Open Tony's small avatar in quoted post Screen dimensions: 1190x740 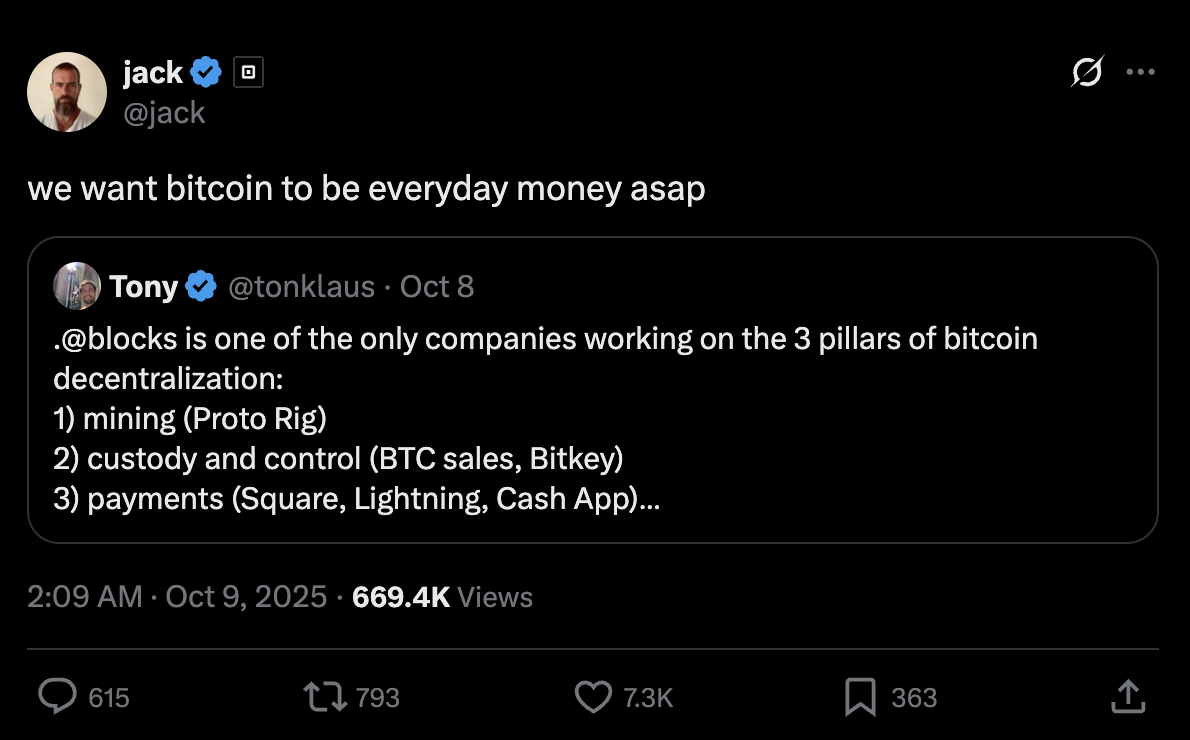pyautogui.click(x=77, y=286)
